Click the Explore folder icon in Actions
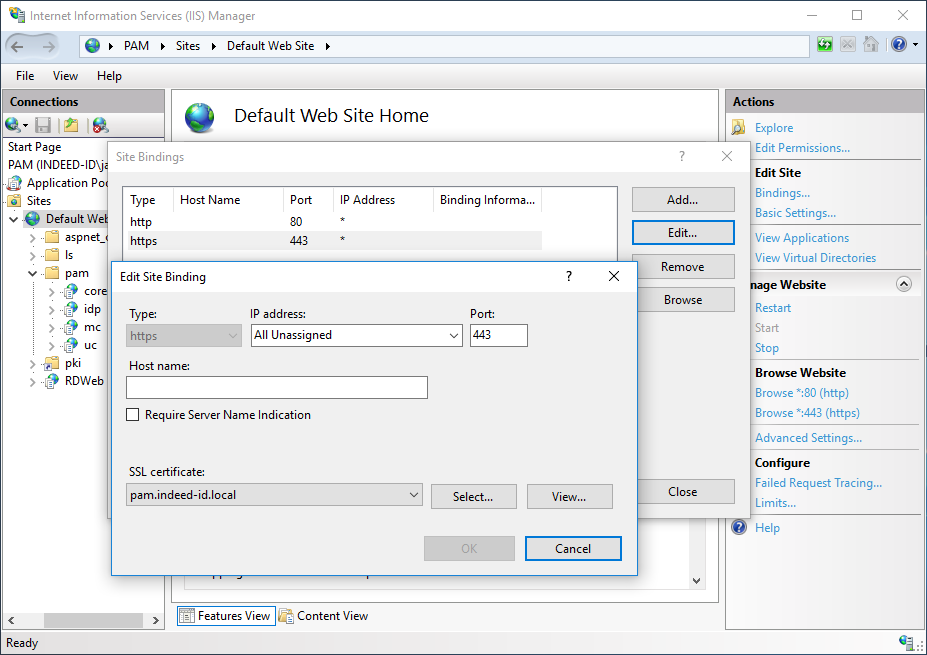 739,128
